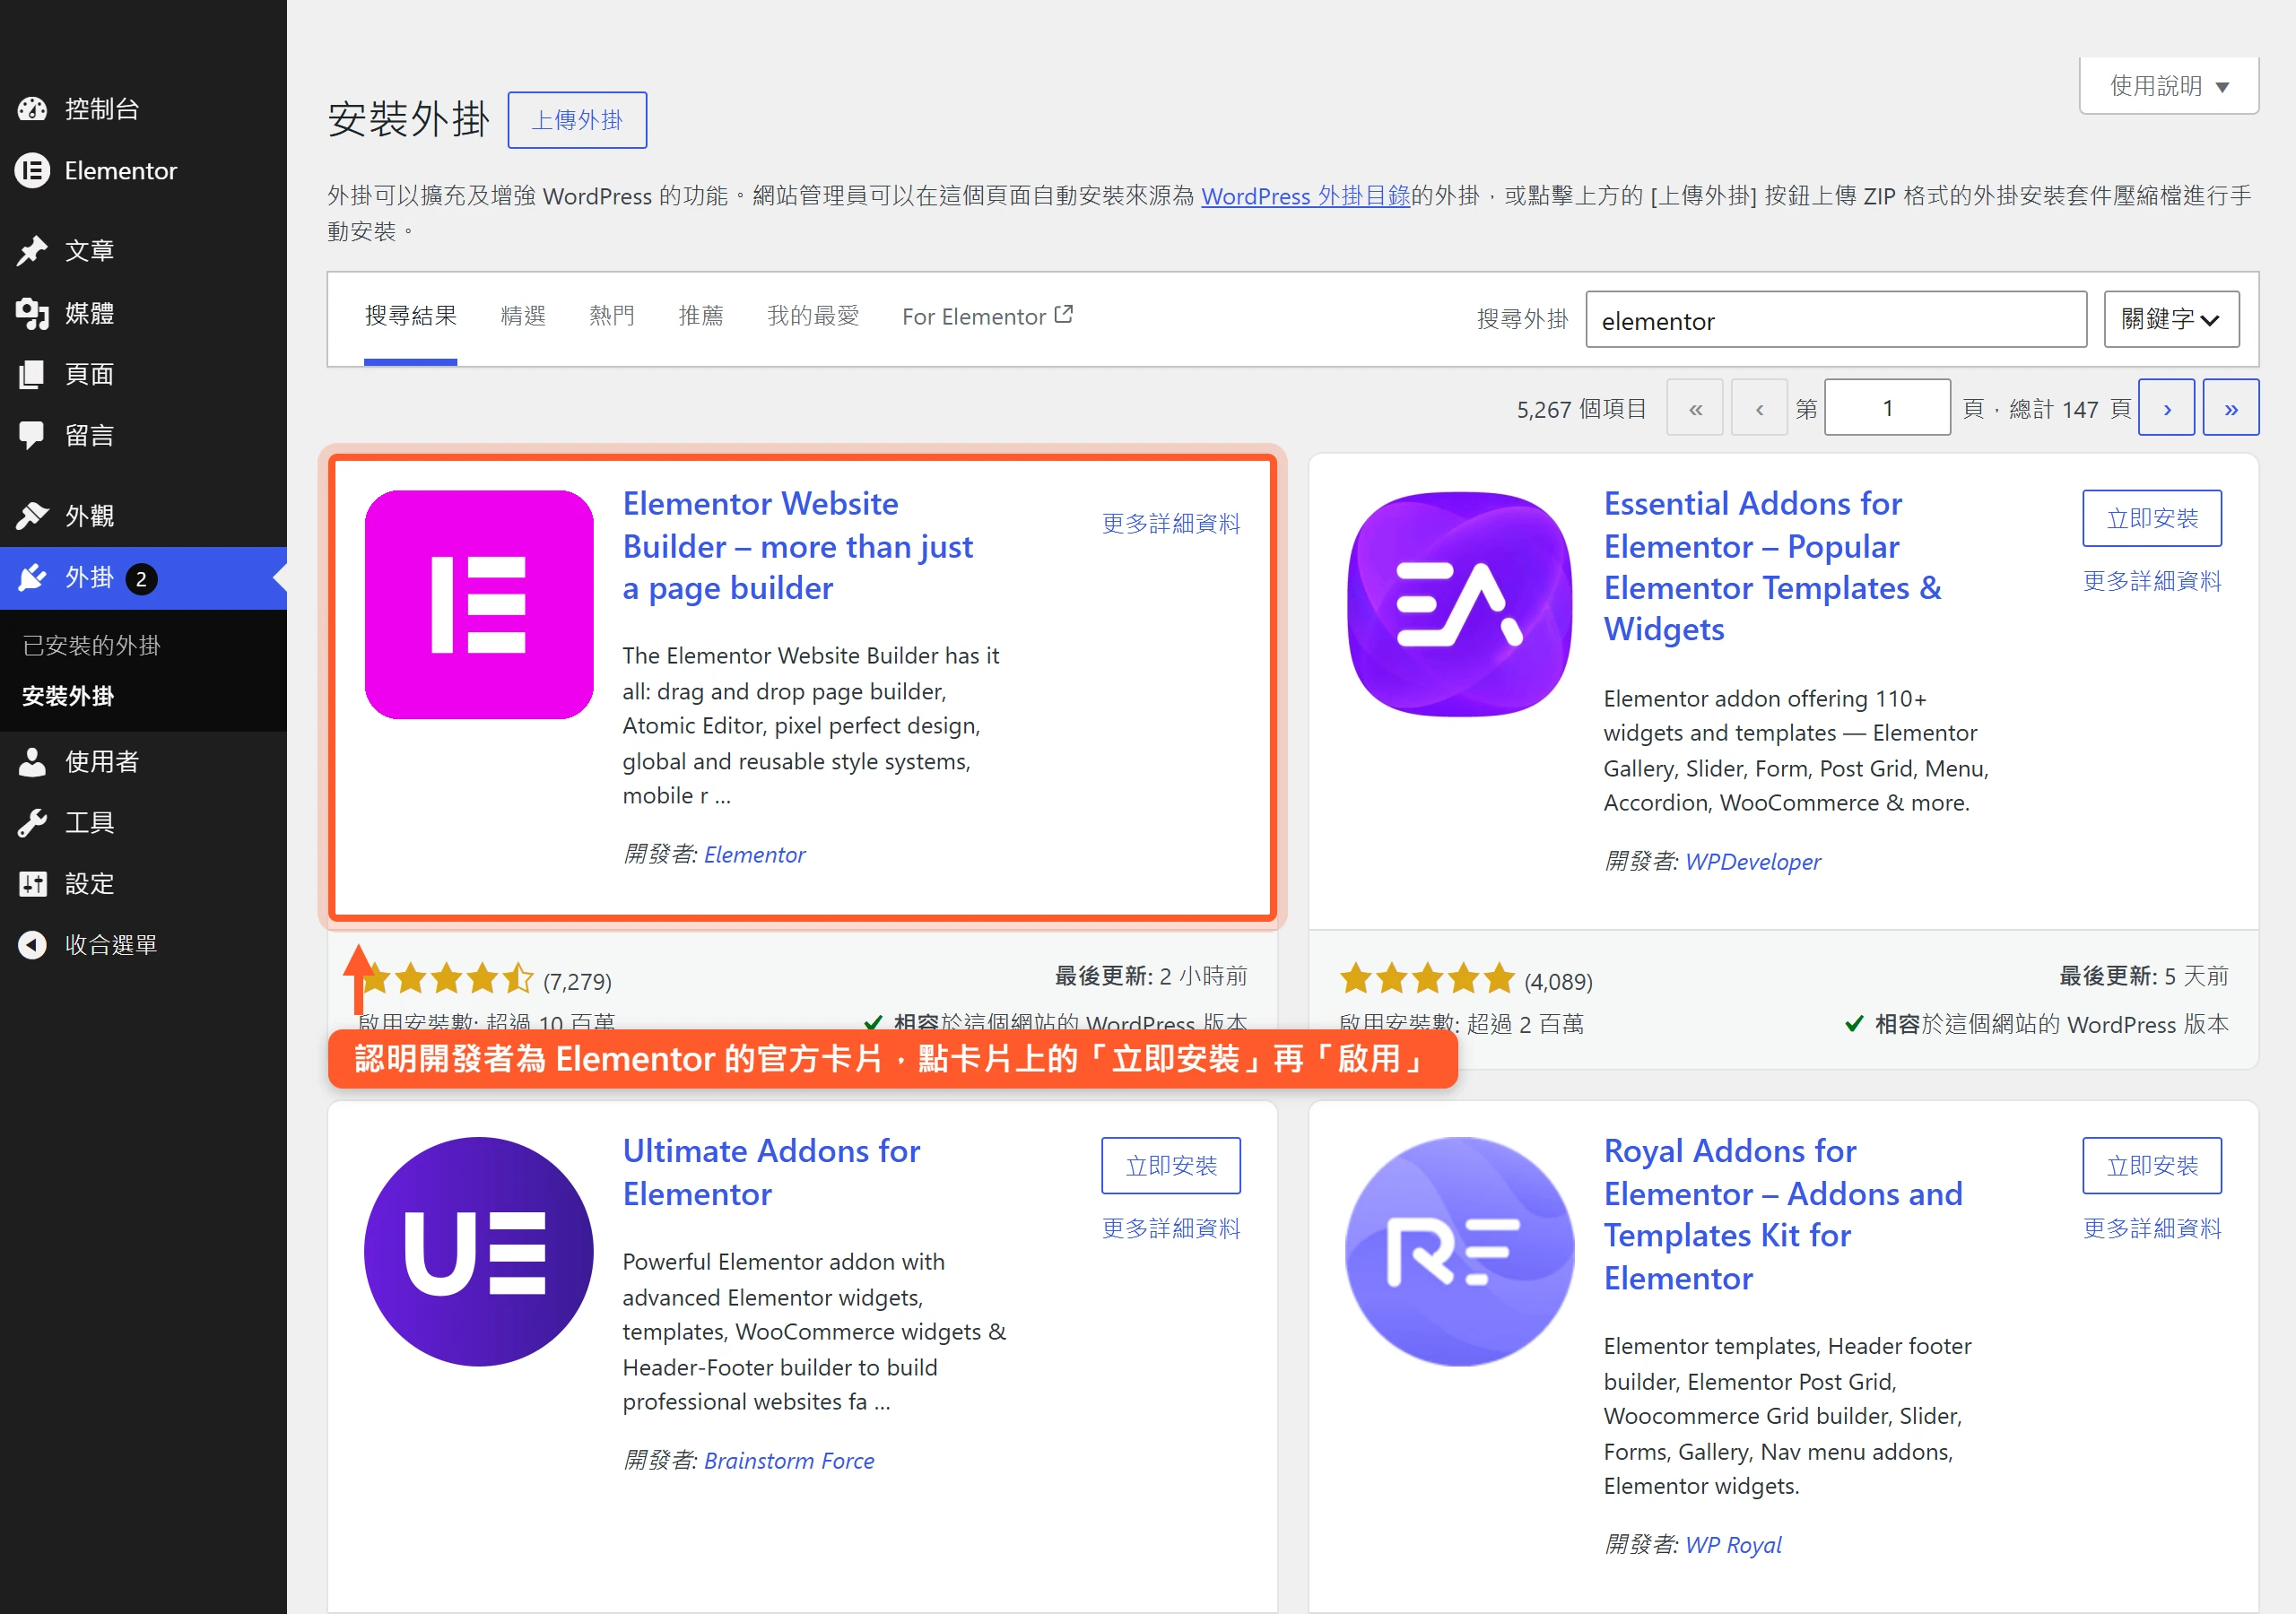Screen dimensions: 2296x1614
Task: Click the 5,267 個項目 count text
Action: point(1581,409)
